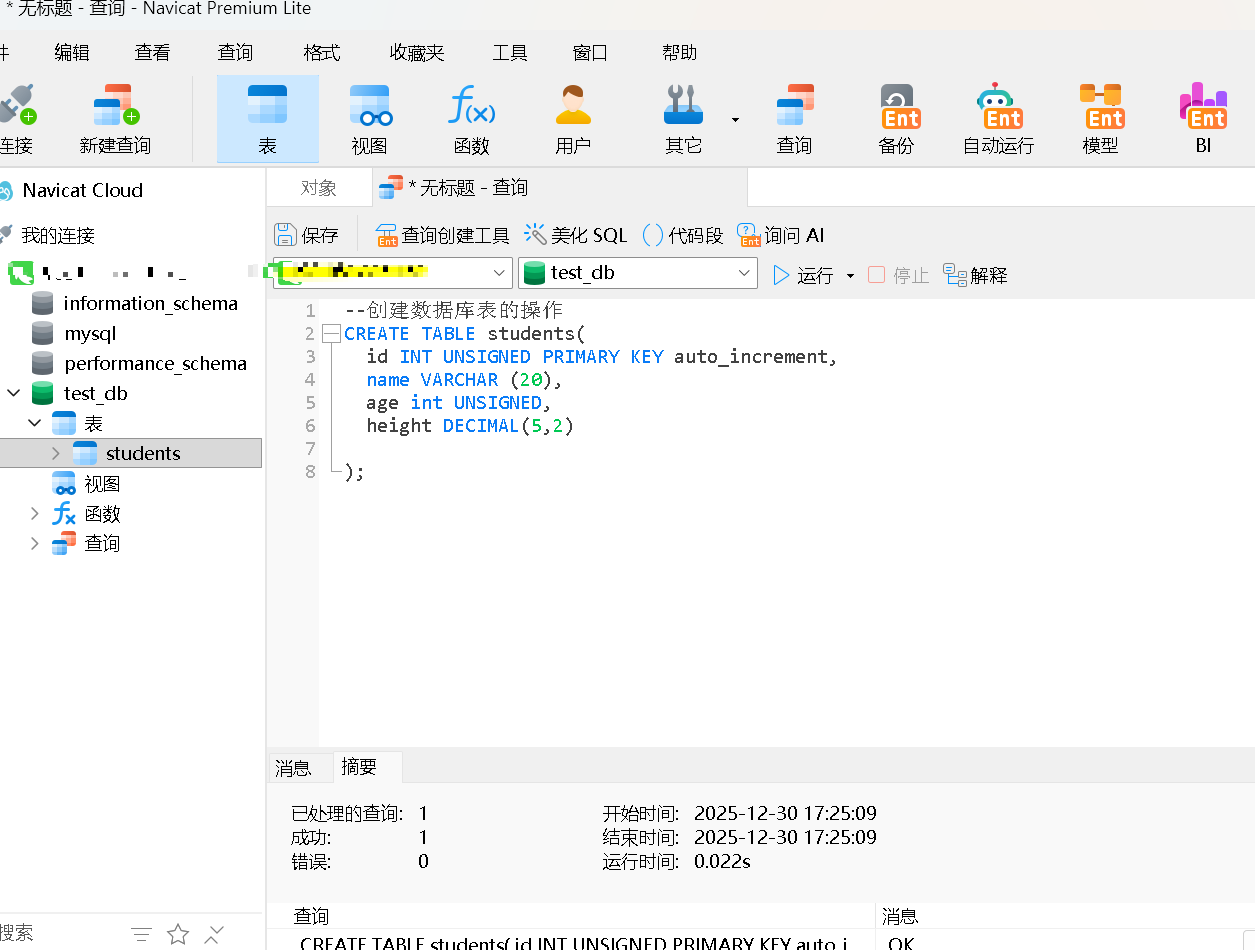The height and width of the screenshot is (950, 1255).
Task: Open the 格式 (Format) menu
Action: (322, 53)
